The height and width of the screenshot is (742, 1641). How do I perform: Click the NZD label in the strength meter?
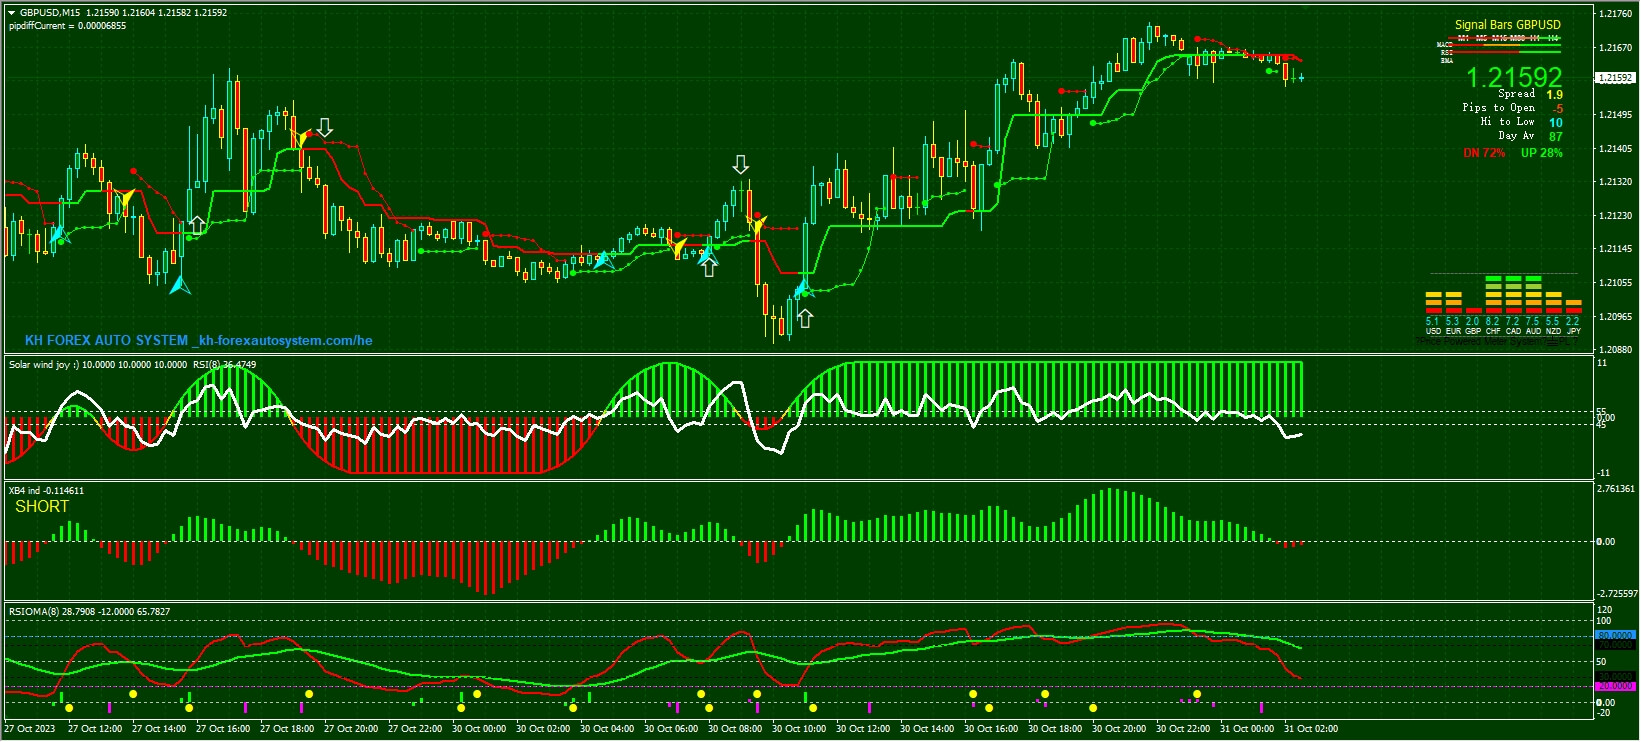coord(1553,331)
